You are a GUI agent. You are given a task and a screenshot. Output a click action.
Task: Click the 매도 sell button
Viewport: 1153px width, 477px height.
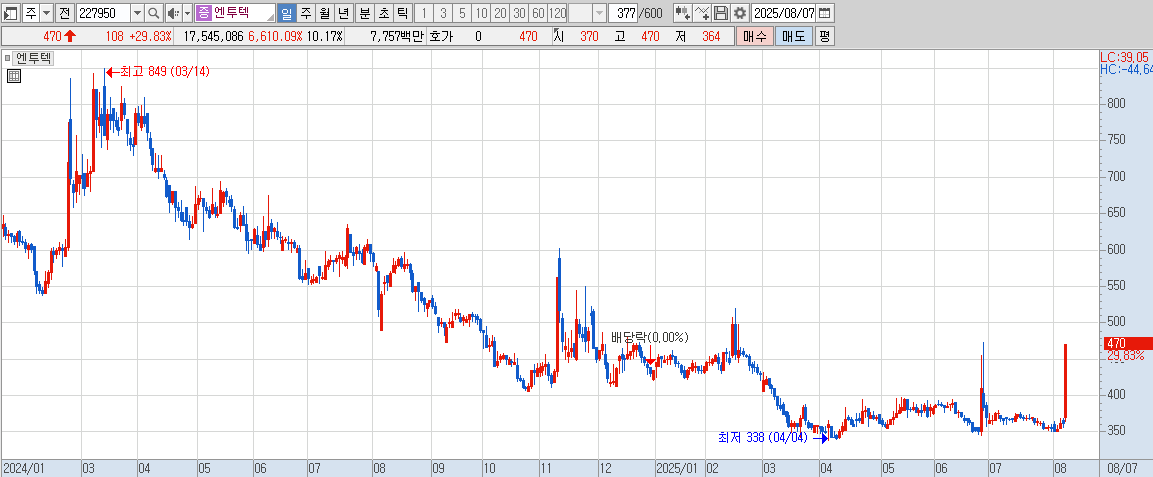point(794,36)
